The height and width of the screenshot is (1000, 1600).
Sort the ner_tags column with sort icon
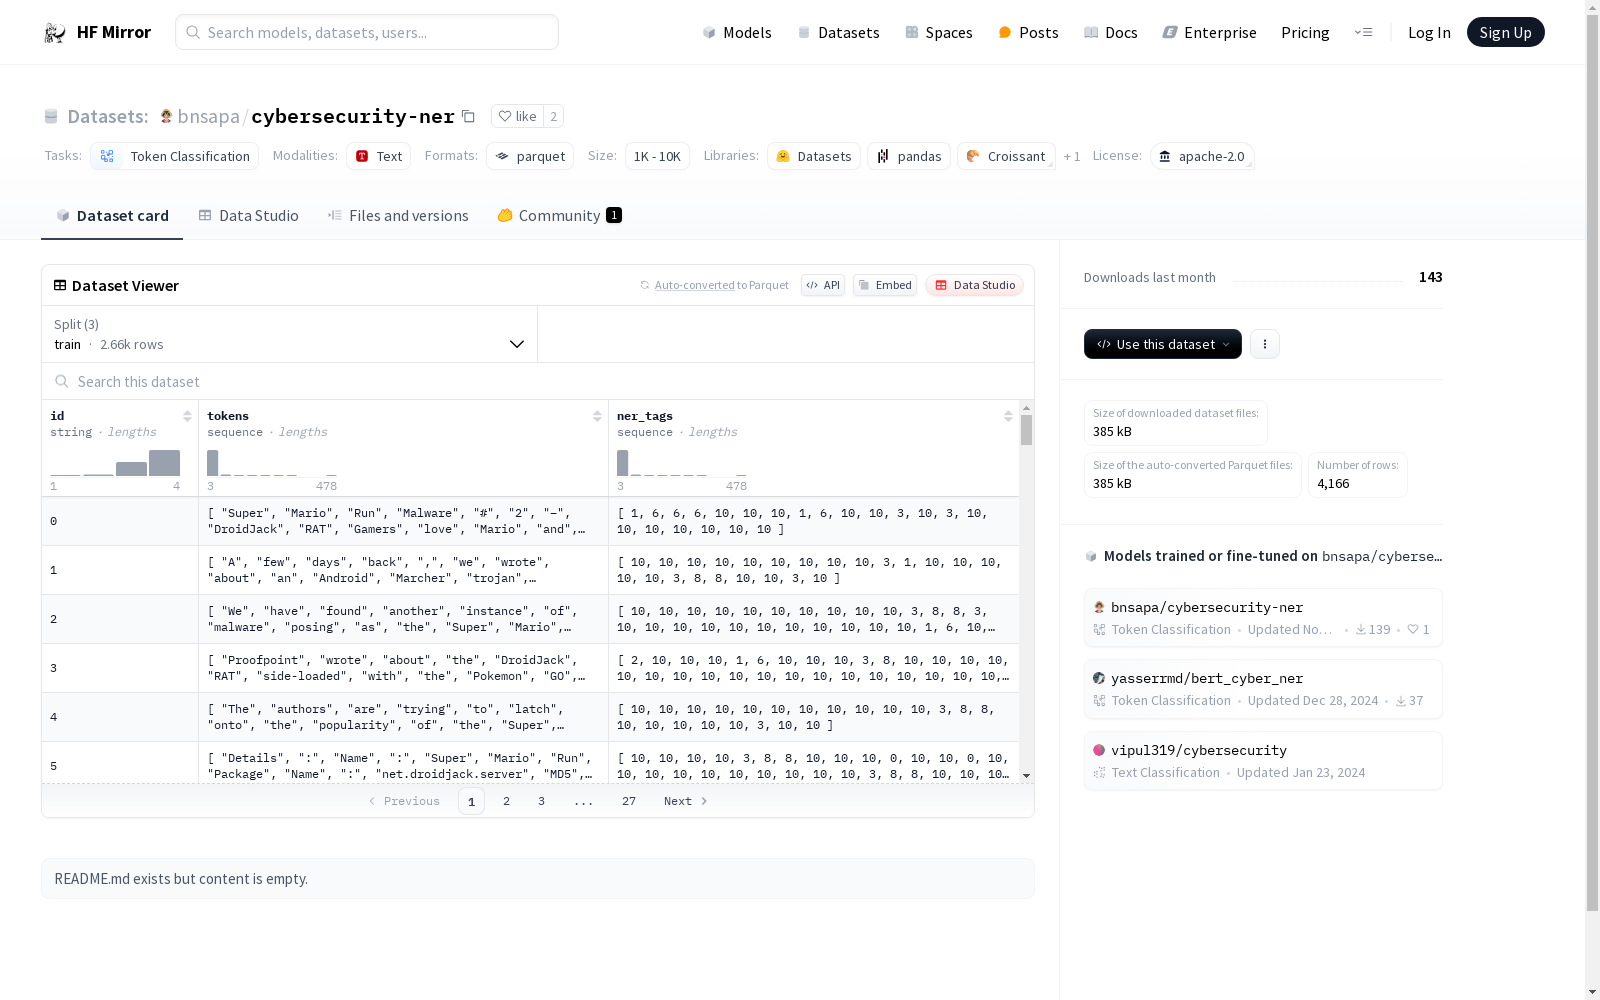pos(1008,416)
